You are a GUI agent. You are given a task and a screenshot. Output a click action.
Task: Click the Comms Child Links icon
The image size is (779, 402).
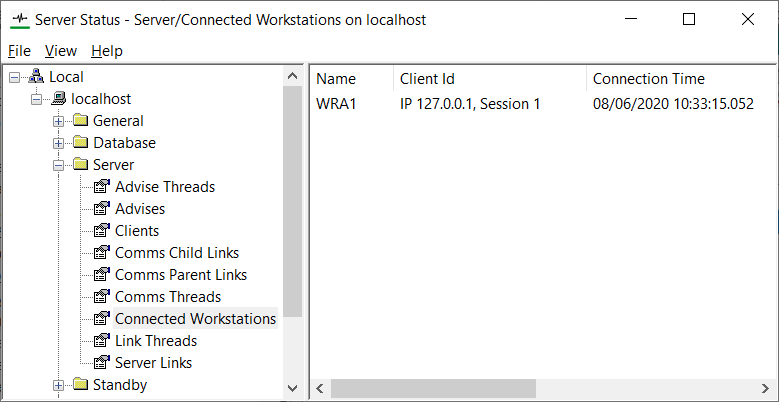pos(101,253)
